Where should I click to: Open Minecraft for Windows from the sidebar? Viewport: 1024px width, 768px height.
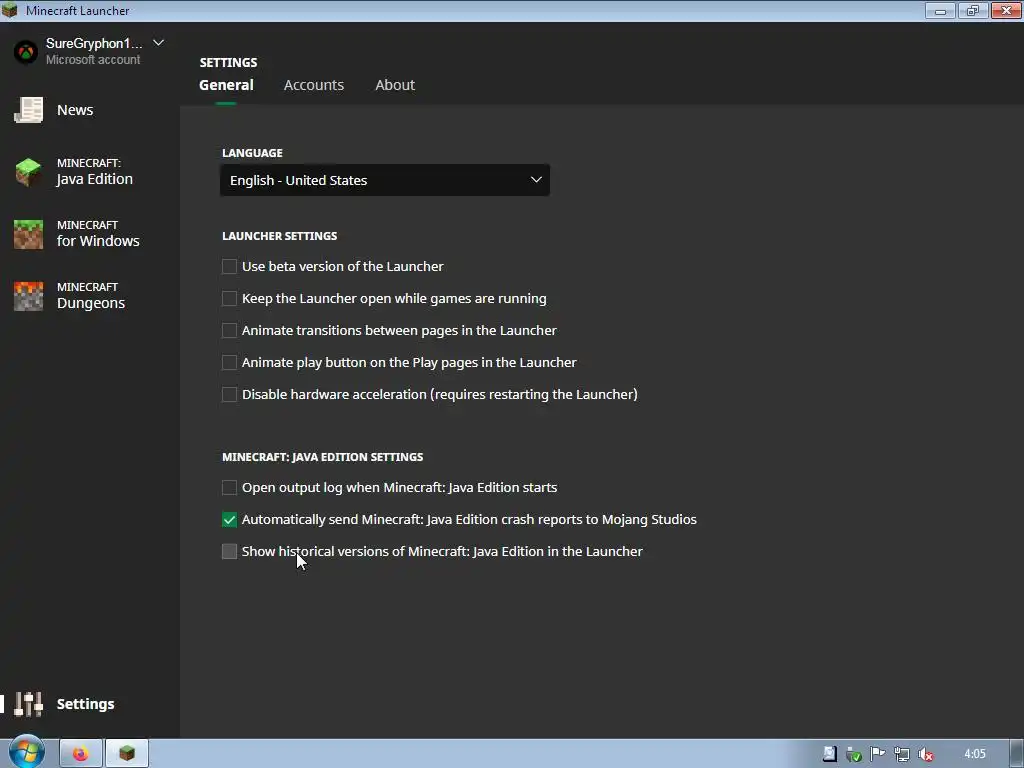(76, 234)
